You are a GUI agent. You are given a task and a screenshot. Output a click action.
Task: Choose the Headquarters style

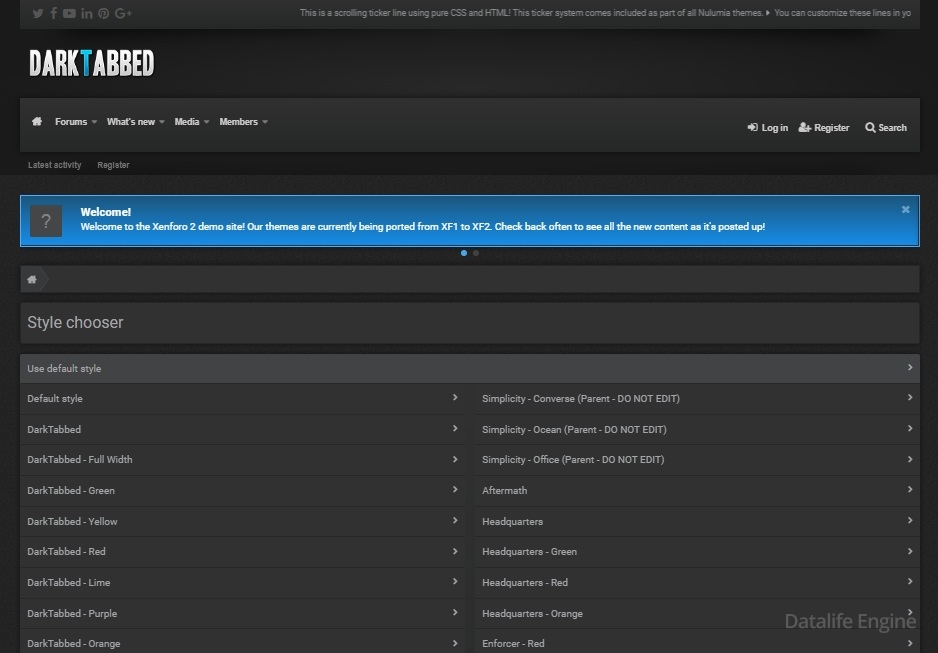pos(698,521)
